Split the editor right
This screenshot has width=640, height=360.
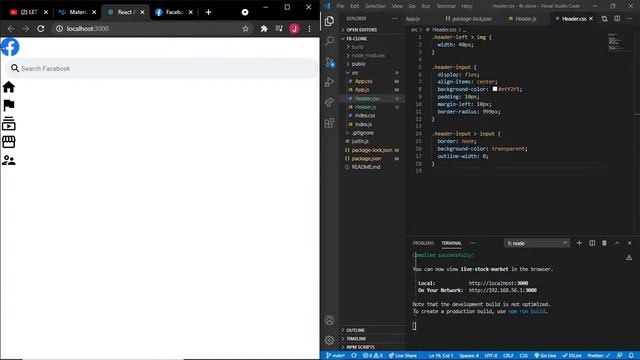coord(617,18)
